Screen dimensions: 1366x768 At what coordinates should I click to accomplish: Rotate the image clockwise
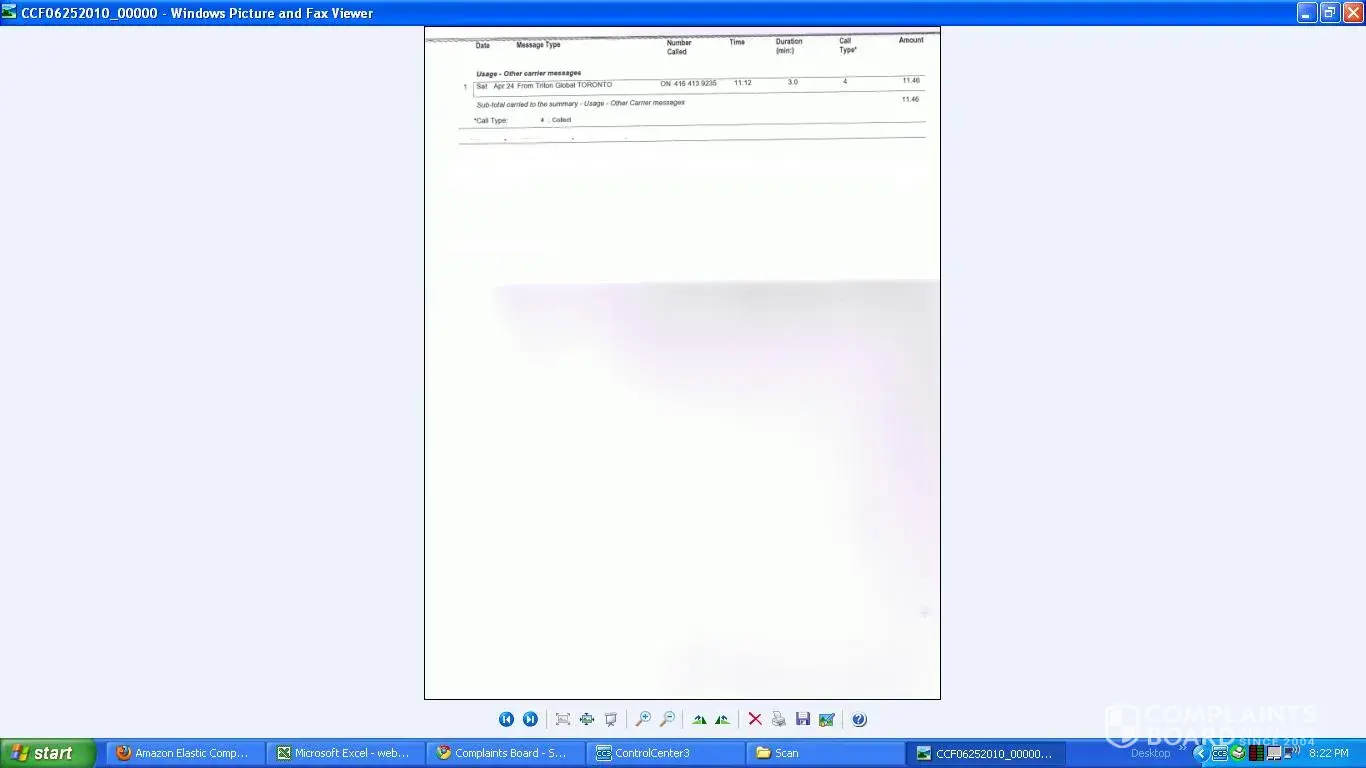[699, 719]
